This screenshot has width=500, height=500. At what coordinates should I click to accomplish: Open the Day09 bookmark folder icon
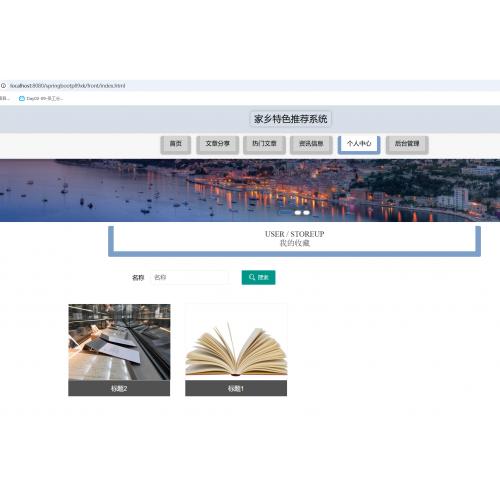[x=22, y=98]
